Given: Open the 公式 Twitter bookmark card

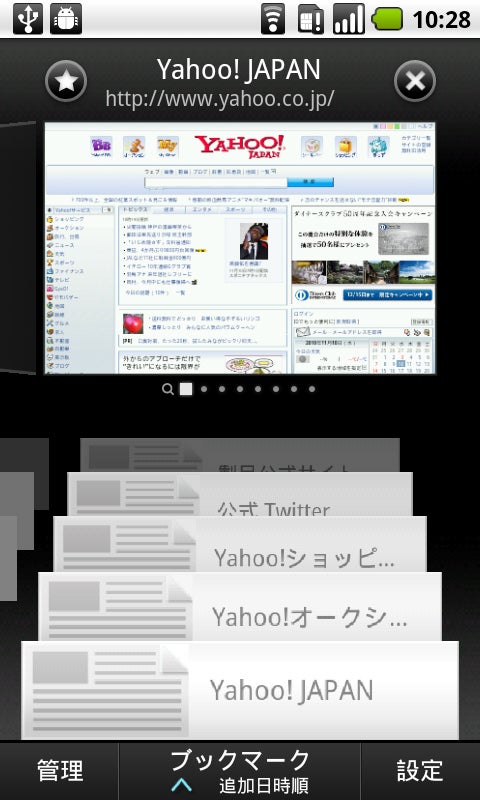Looking at the screenshot, I should tap(240, 494).
